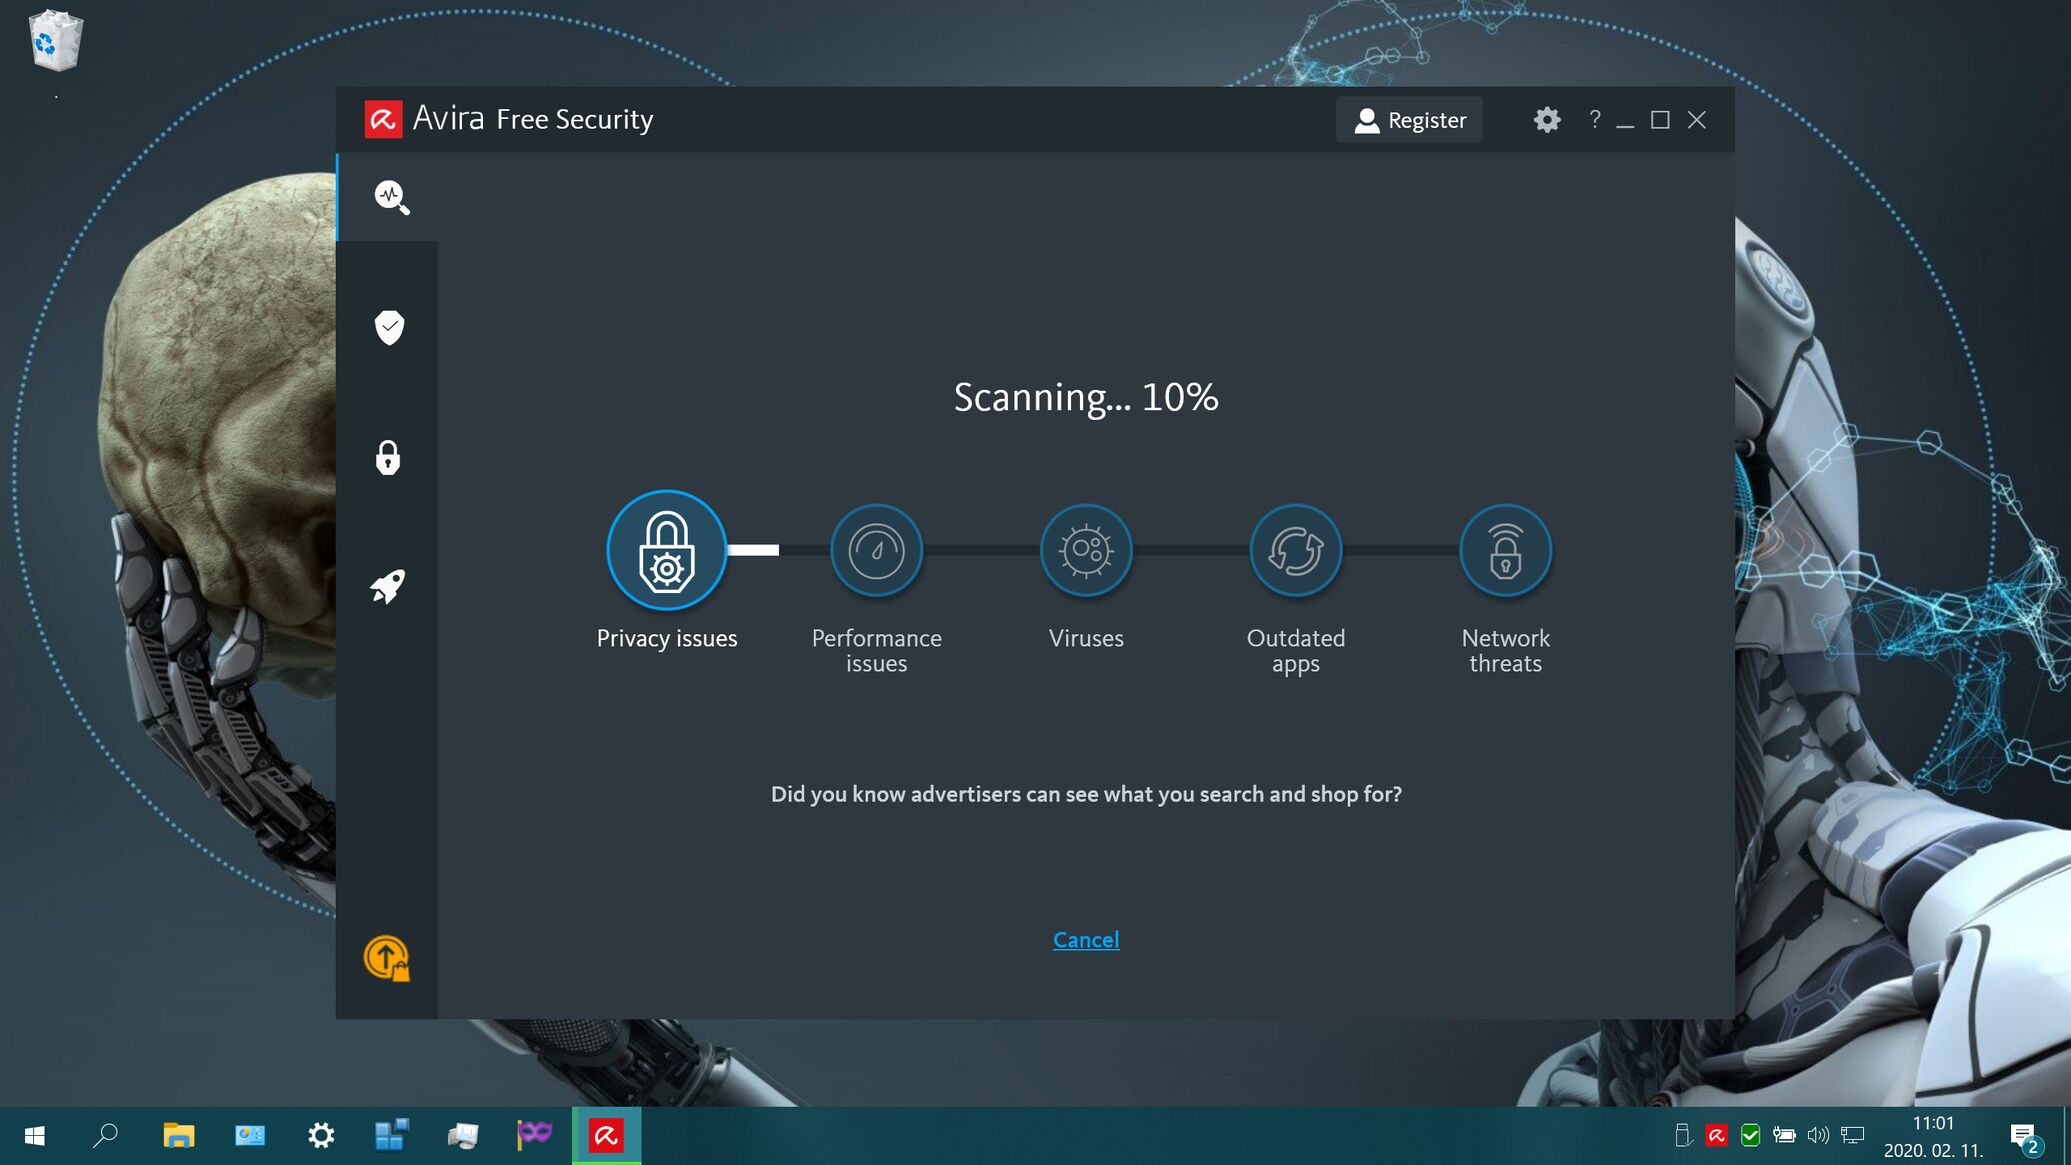Open the Windows Start menu
The width and height of the screenshot is (2071, 1165).
[35, 1136]
